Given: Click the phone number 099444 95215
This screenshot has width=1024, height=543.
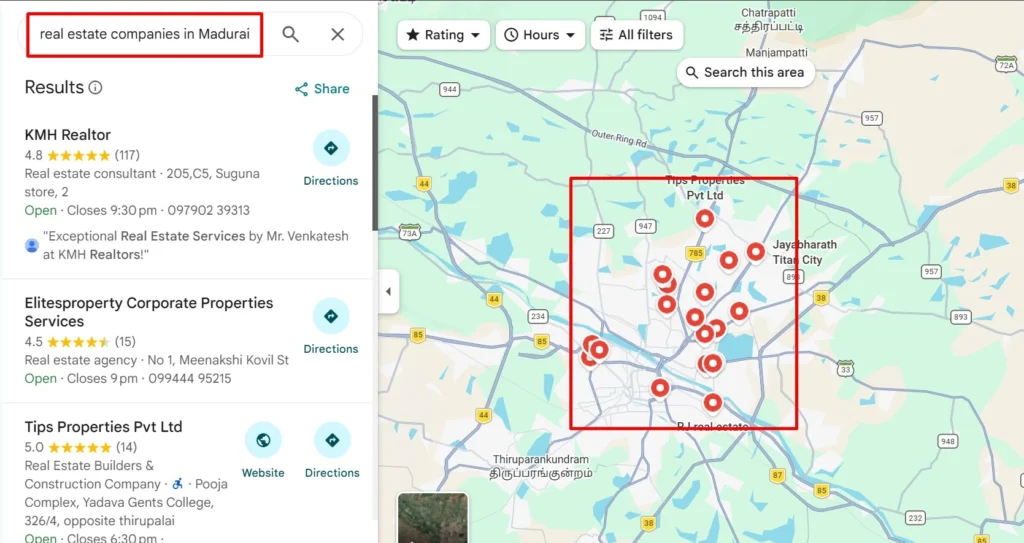Looking at the screenshot, I should tap(189, 378).
